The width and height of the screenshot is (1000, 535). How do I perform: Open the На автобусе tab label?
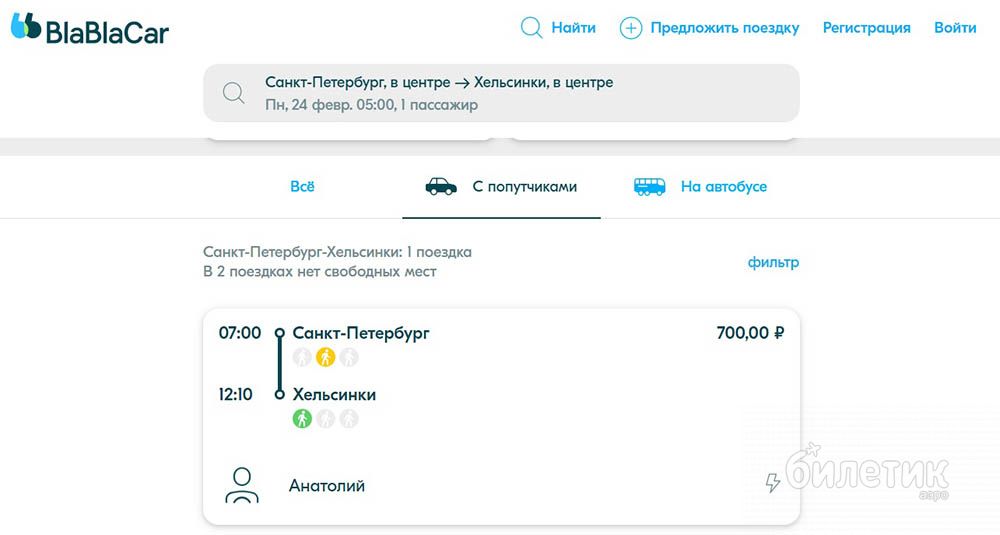pyautogui.click(x=723, y=187)
